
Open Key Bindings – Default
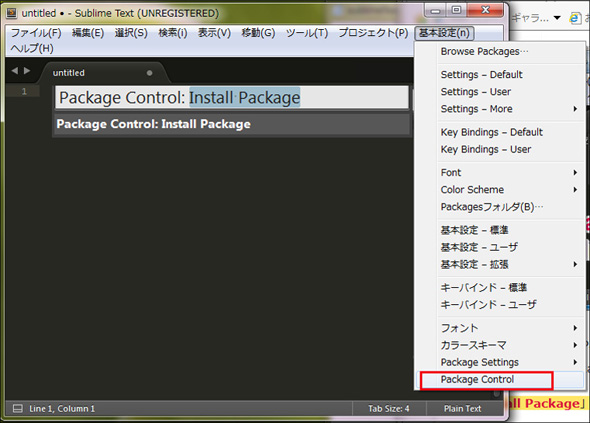pos(500,132)
